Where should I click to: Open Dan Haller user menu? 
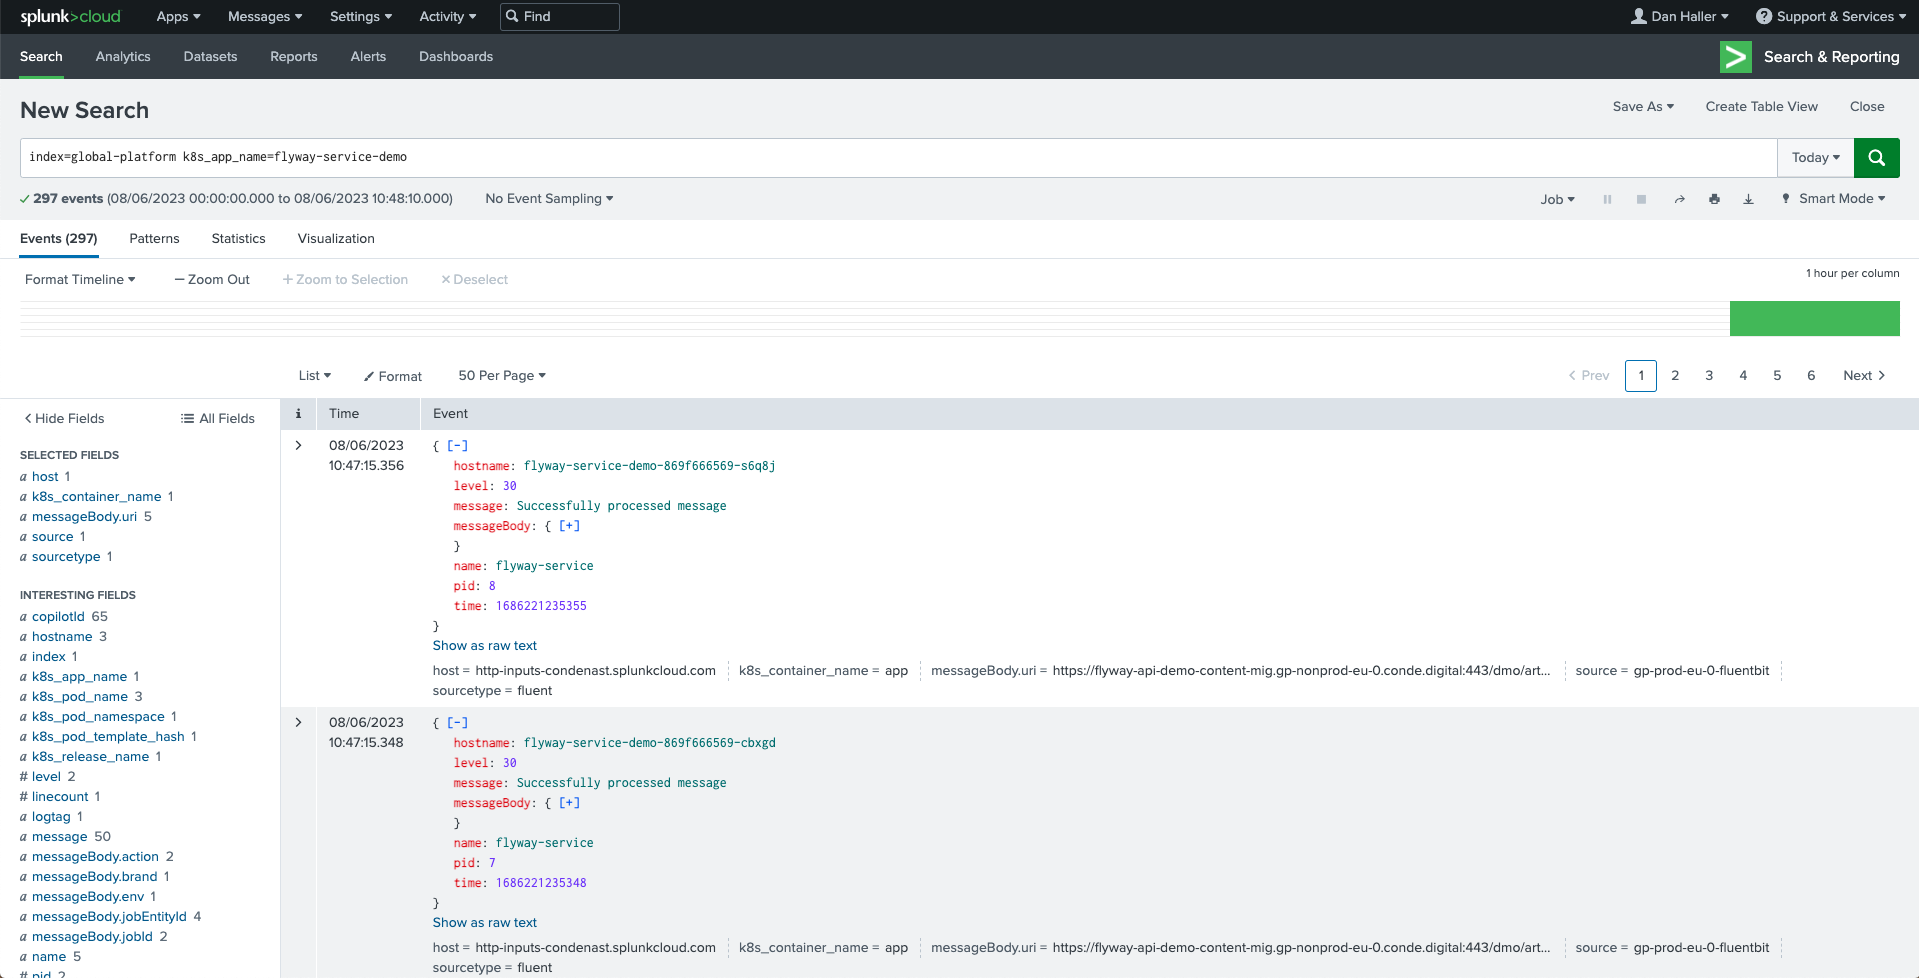click(1679, 16)
